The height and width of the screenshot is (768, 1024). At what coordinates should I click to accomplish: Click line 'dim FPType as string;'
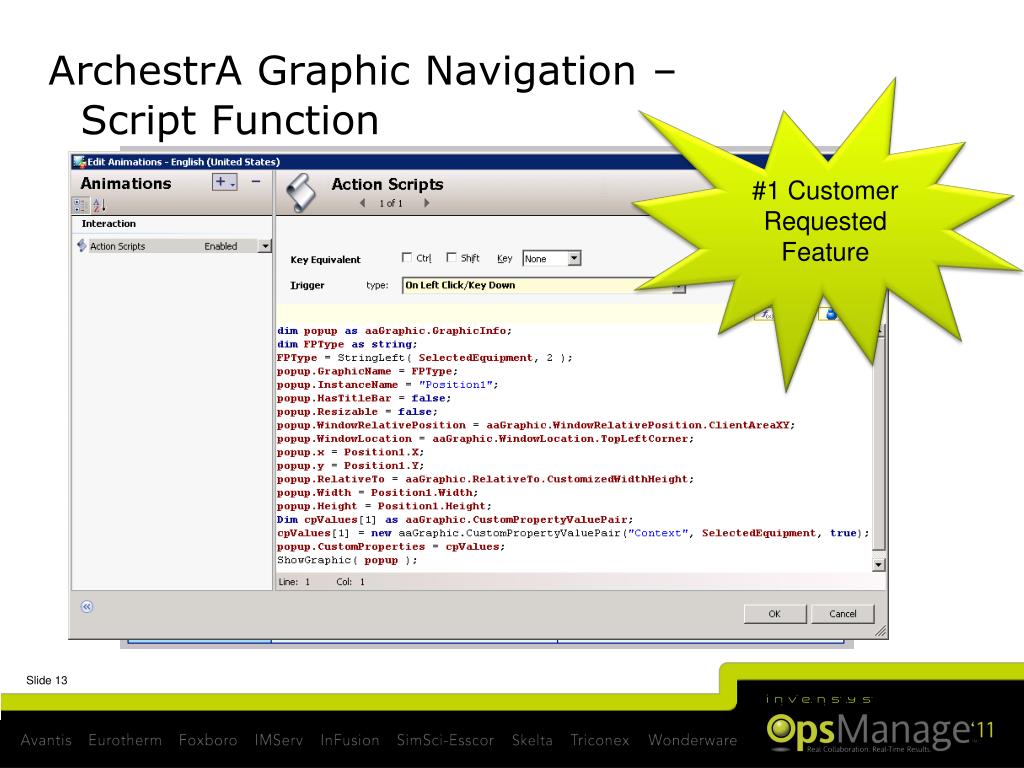pos(347,344)
